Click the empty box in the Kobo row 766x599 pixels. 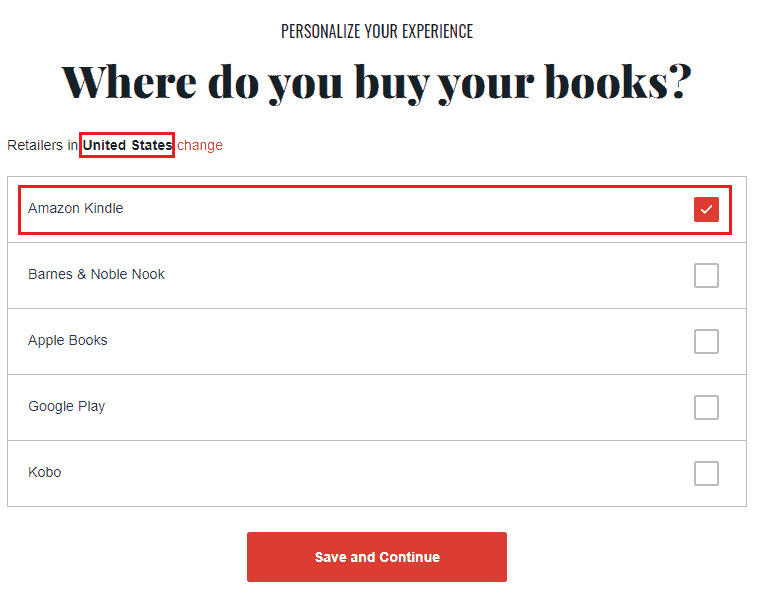coord(706,473)
